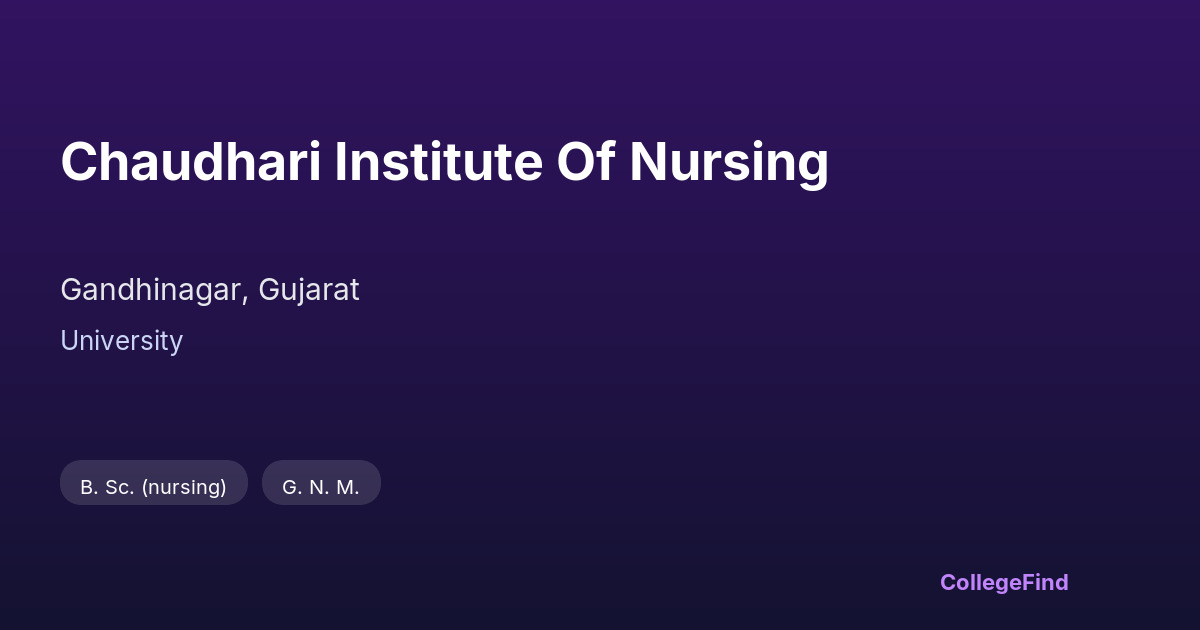Select the "Gandhinagar" city name
The height and width of the screenshot is (630, 1200).
pos(151,290)
